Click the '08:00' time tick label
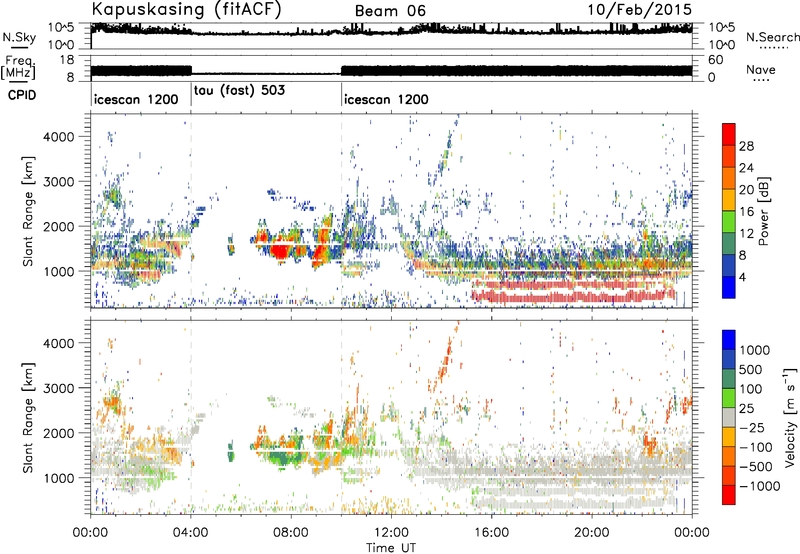 coord(291,533)
